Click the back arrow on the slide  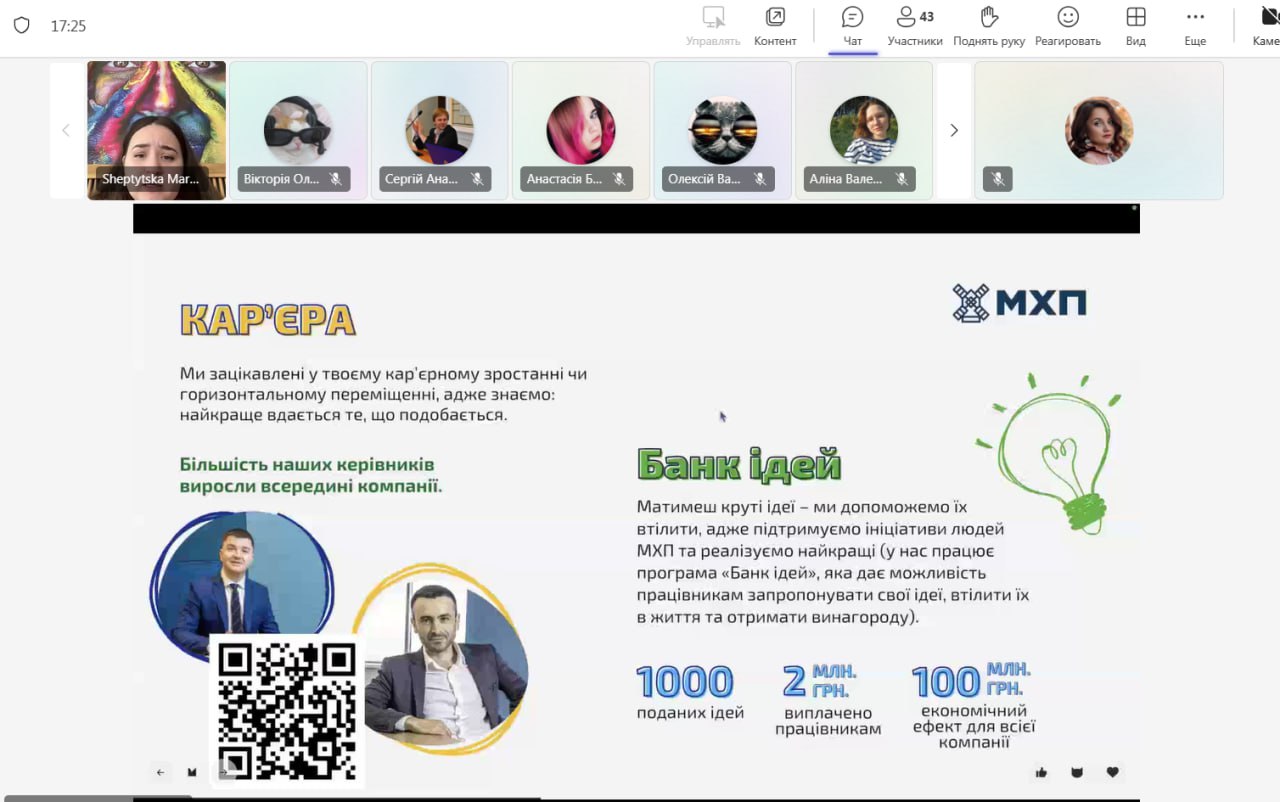click(160, 772)
